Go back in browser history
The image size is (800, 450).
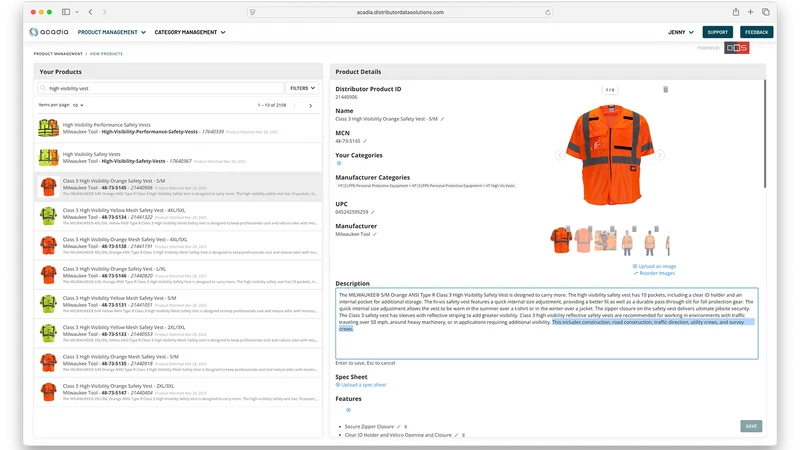point(90,12)
